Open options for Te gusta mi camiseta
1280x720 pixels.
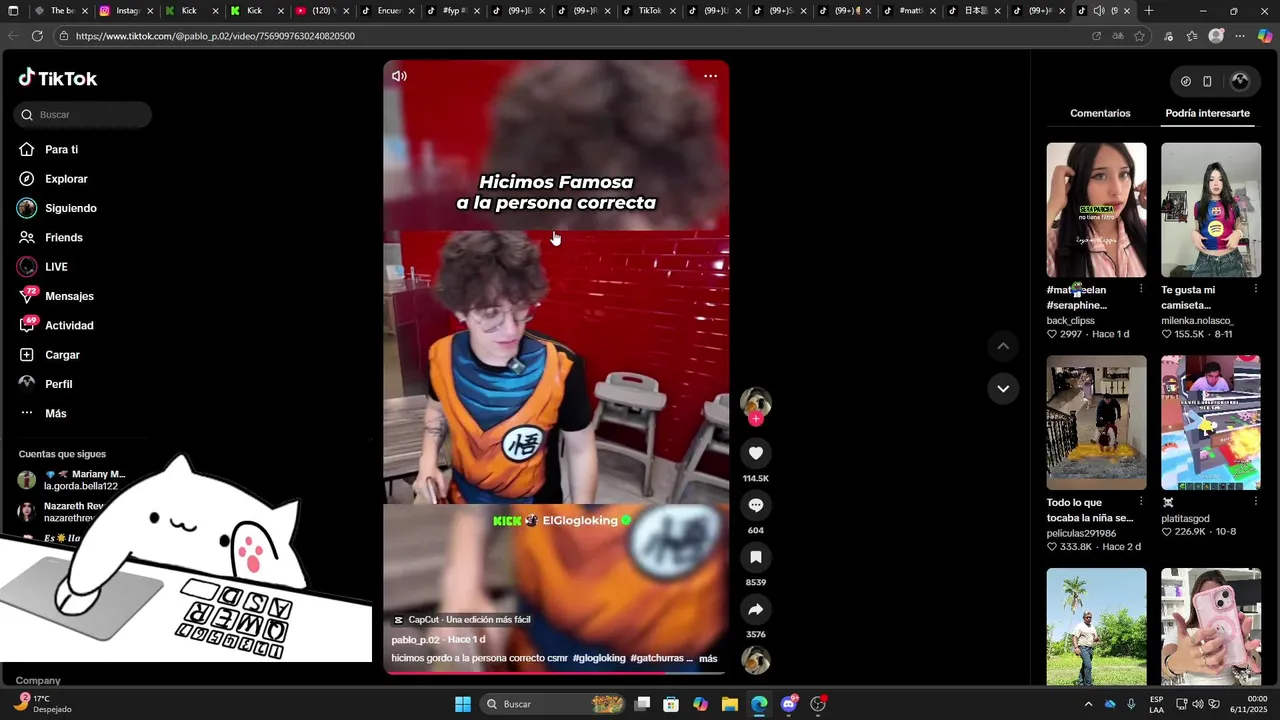(1255, 289)
